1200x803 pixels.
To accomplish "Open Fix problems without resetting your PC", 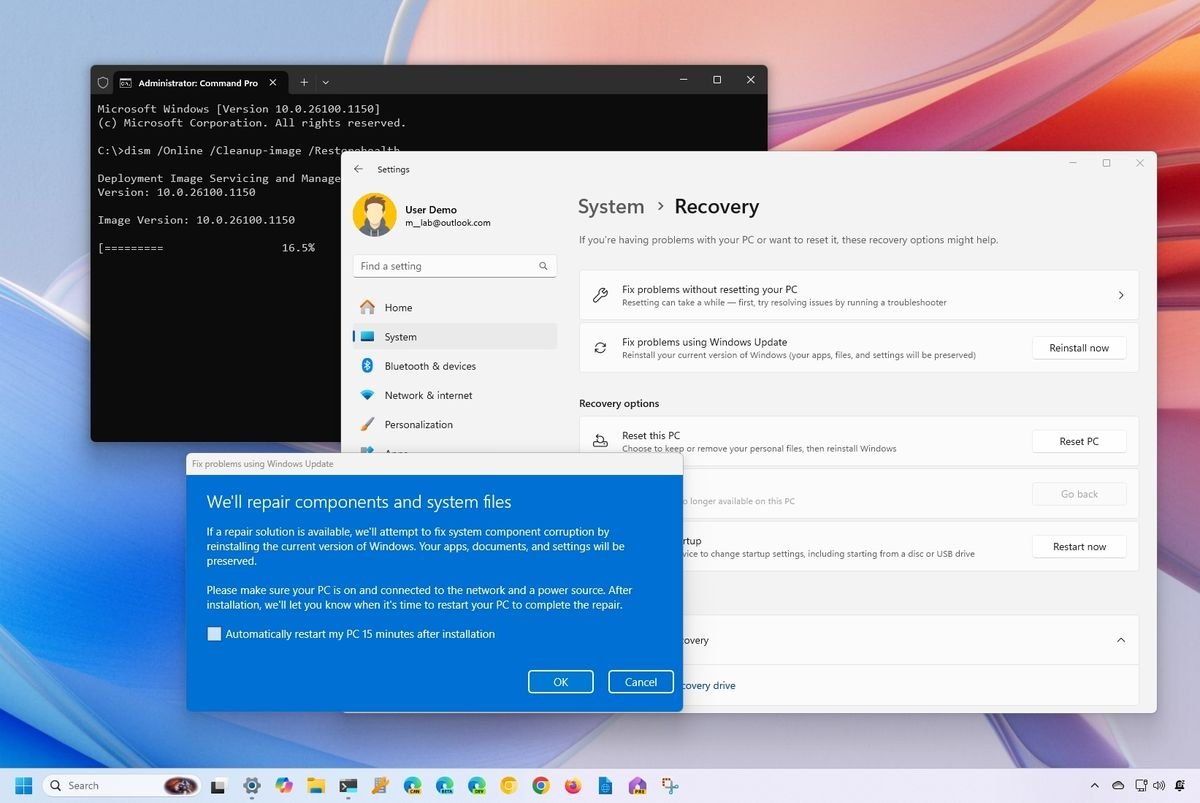I will coord(859,295).
